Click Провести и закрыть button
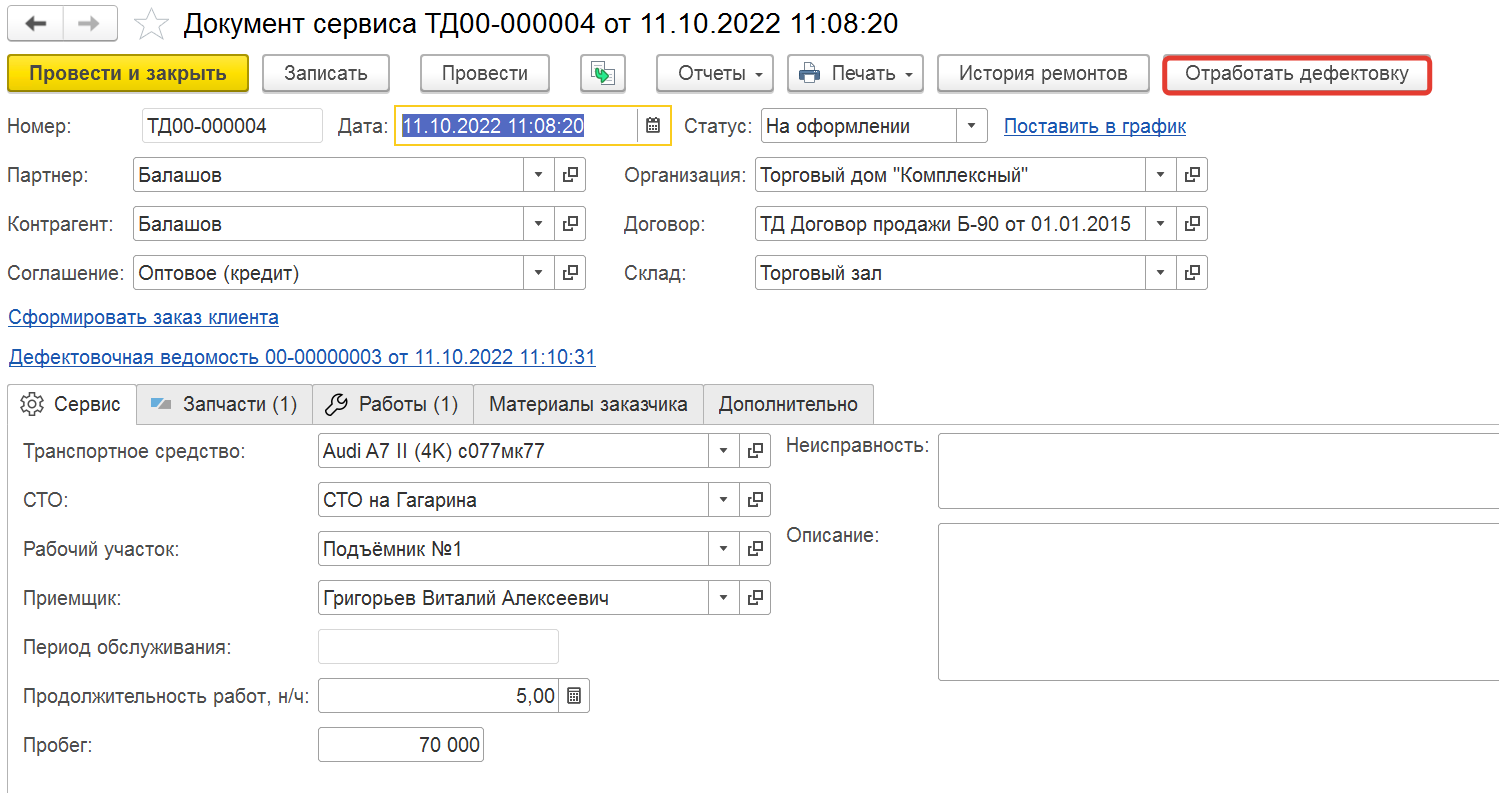The width and height of the screenshot is (1499, 793). coord(128,73)
